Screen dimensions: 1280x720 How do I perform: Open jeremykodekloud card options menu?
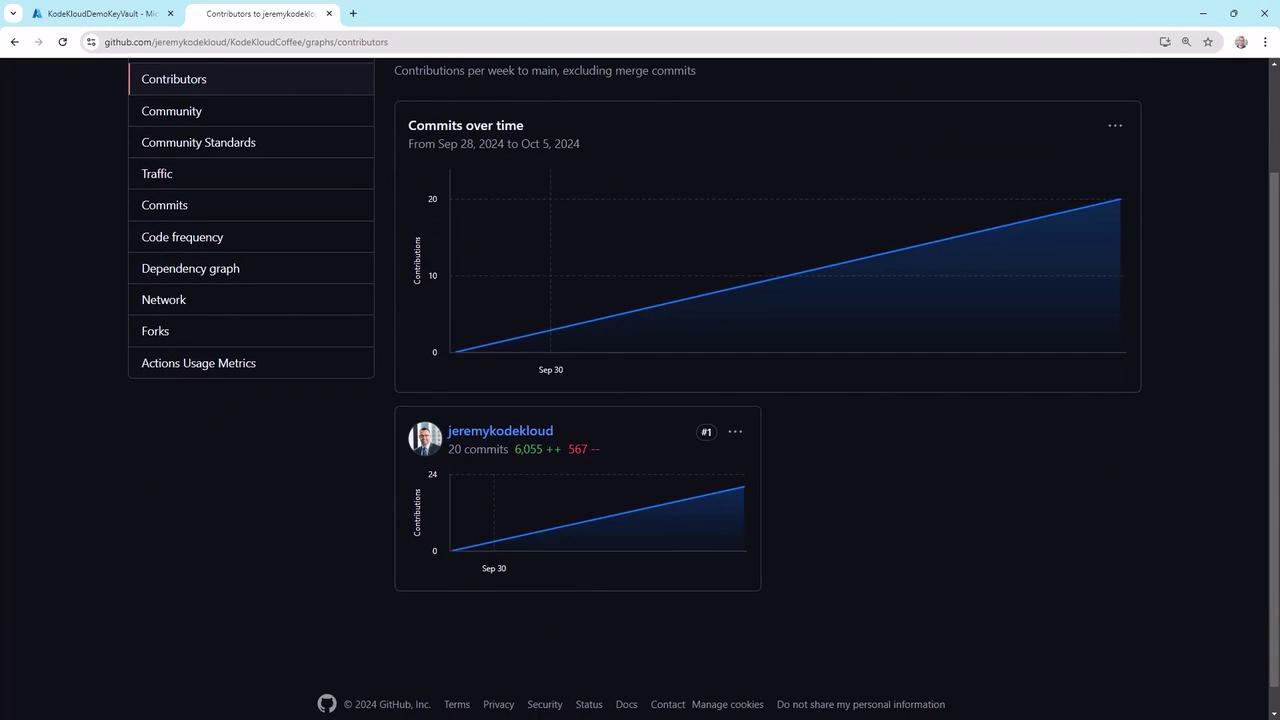[x=735, y=431]
